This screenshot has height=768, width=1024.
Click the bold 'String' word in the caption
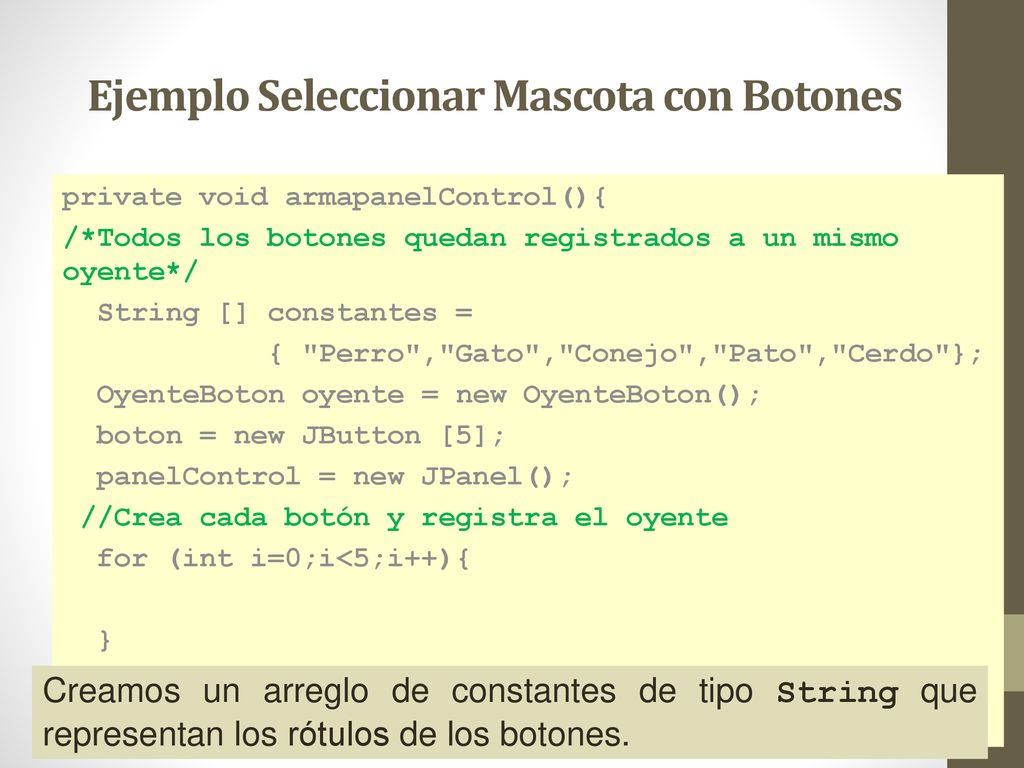[x=838, y=692]
